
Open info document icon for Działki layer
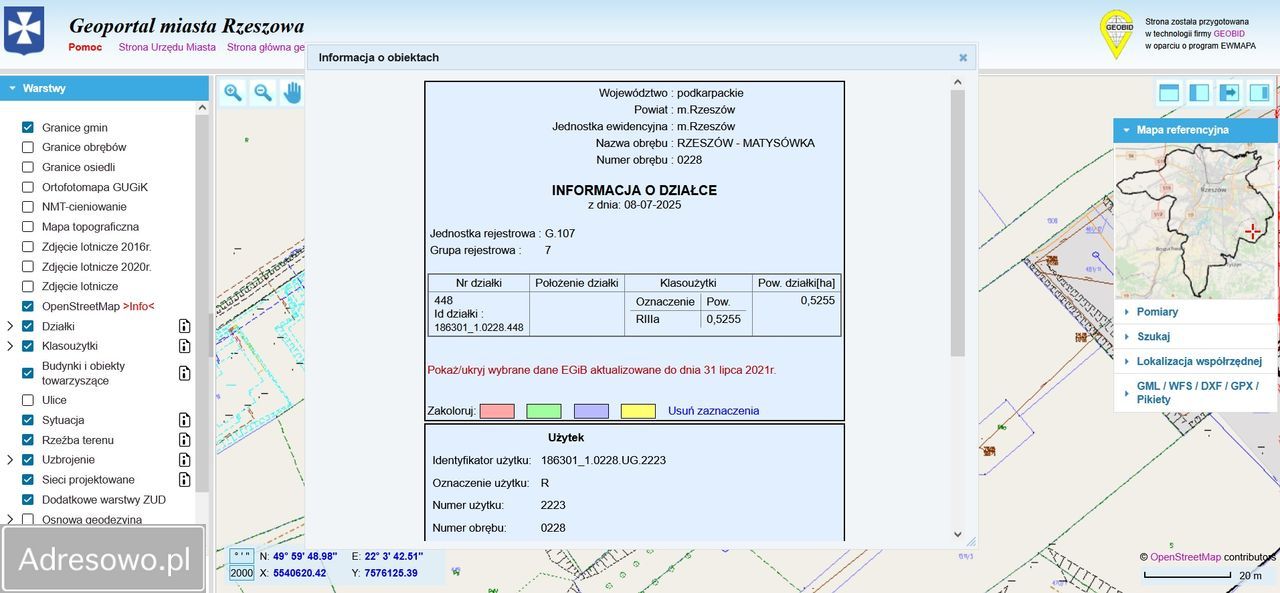(x=184, y=326)
